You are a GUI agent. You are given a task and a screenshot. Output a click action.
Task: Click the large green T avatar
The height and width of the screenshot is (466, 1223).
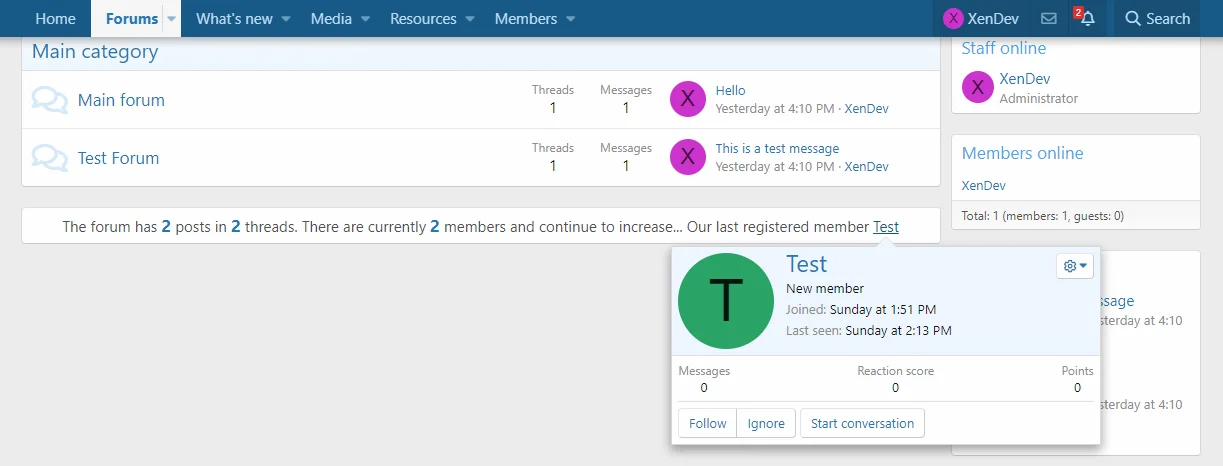point(725,302)
